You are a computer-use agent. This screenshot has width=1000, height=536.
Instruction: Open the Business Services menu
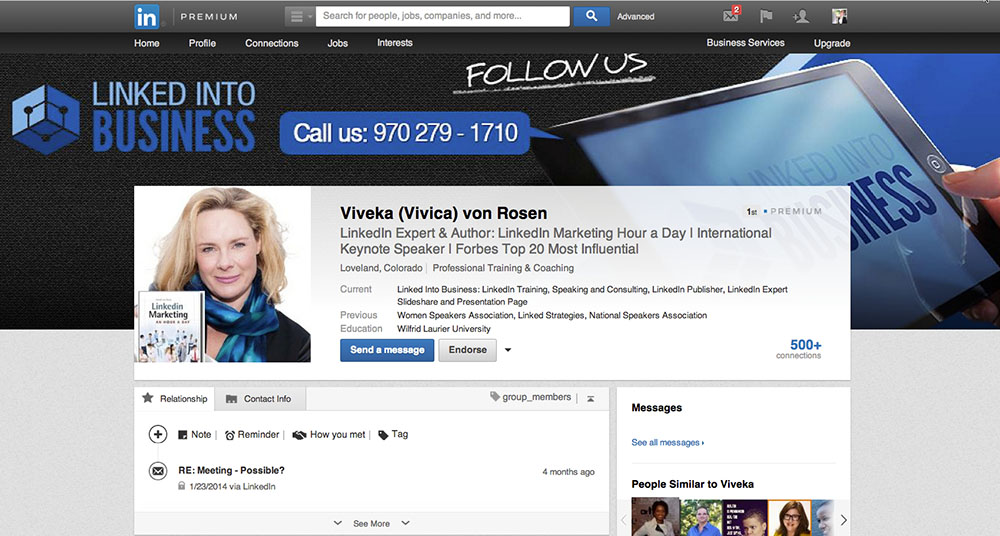coord(745,43)
